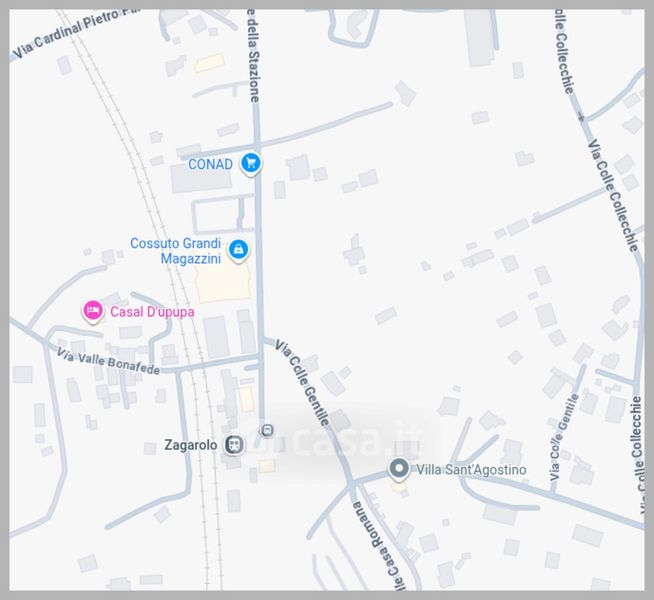Screen dimensions: 654x600
Task: Select the bus stop icon near Zagarolo station
Action: (267, 430)
